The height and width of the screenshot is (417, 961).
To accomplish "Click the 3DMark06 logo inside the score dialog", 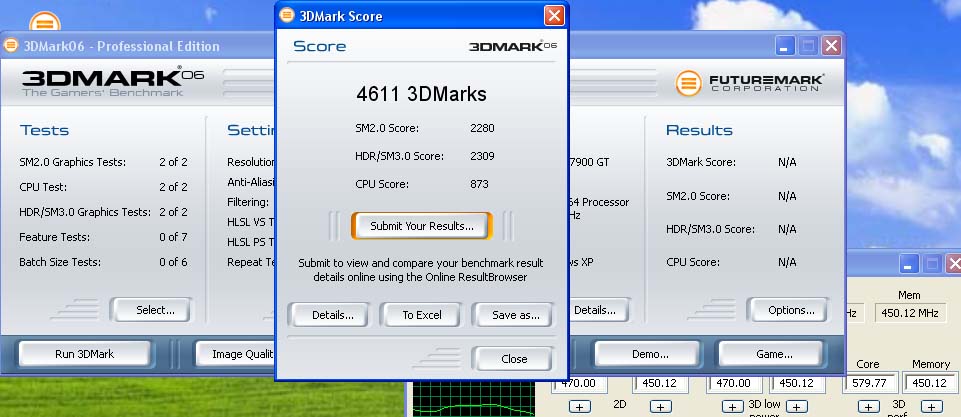I will pos(513,46).
